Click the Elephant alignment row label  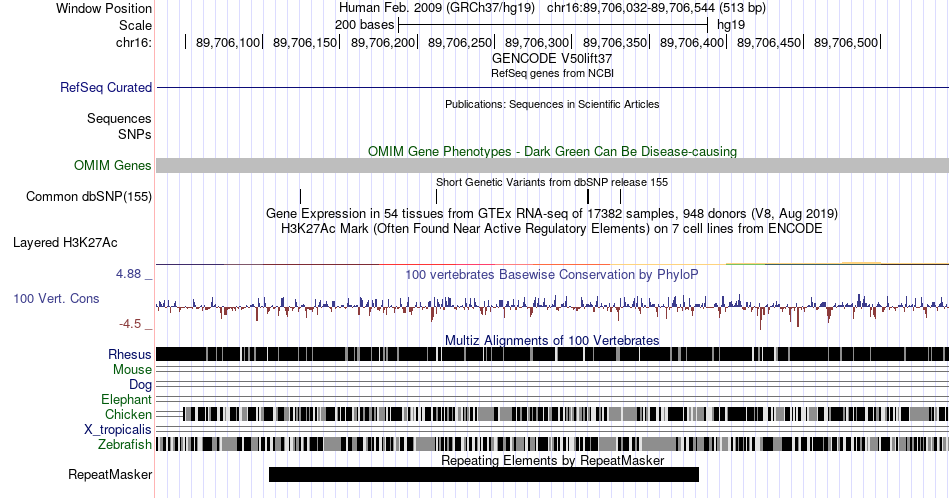pyautogui.click(x=127, y=399)
